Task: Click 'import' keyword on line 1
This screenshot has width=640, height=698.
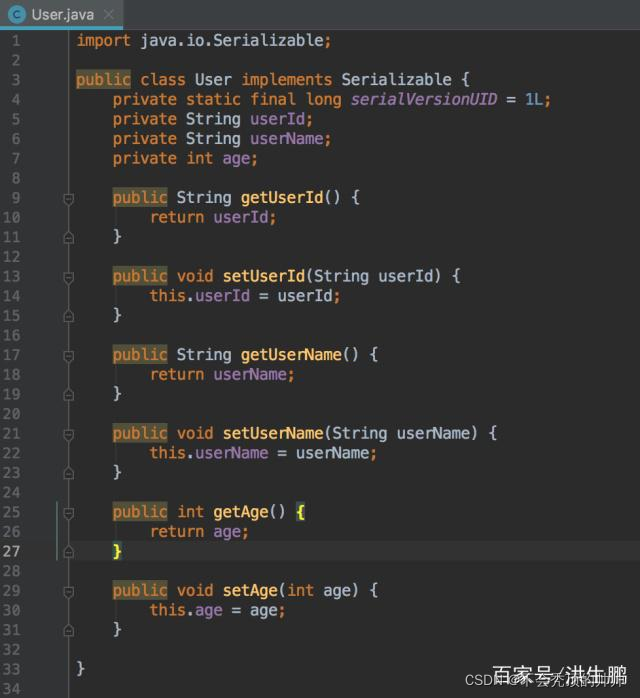Action: [103, 41]
